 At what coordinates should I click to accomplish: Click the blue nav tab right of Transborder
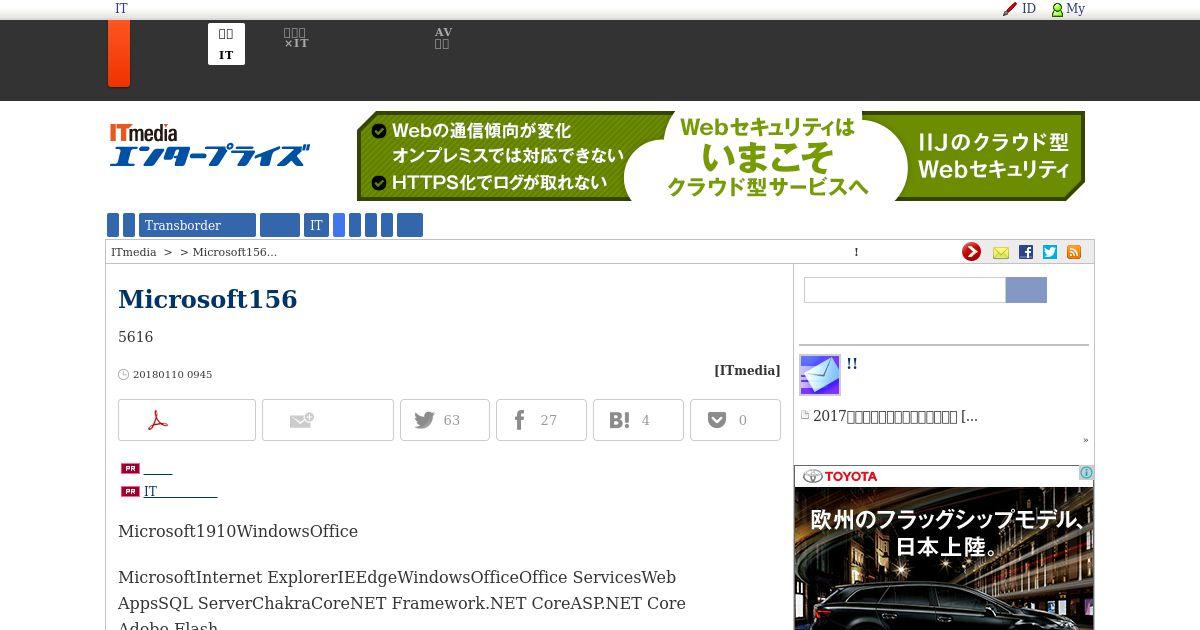pos(280,225)
